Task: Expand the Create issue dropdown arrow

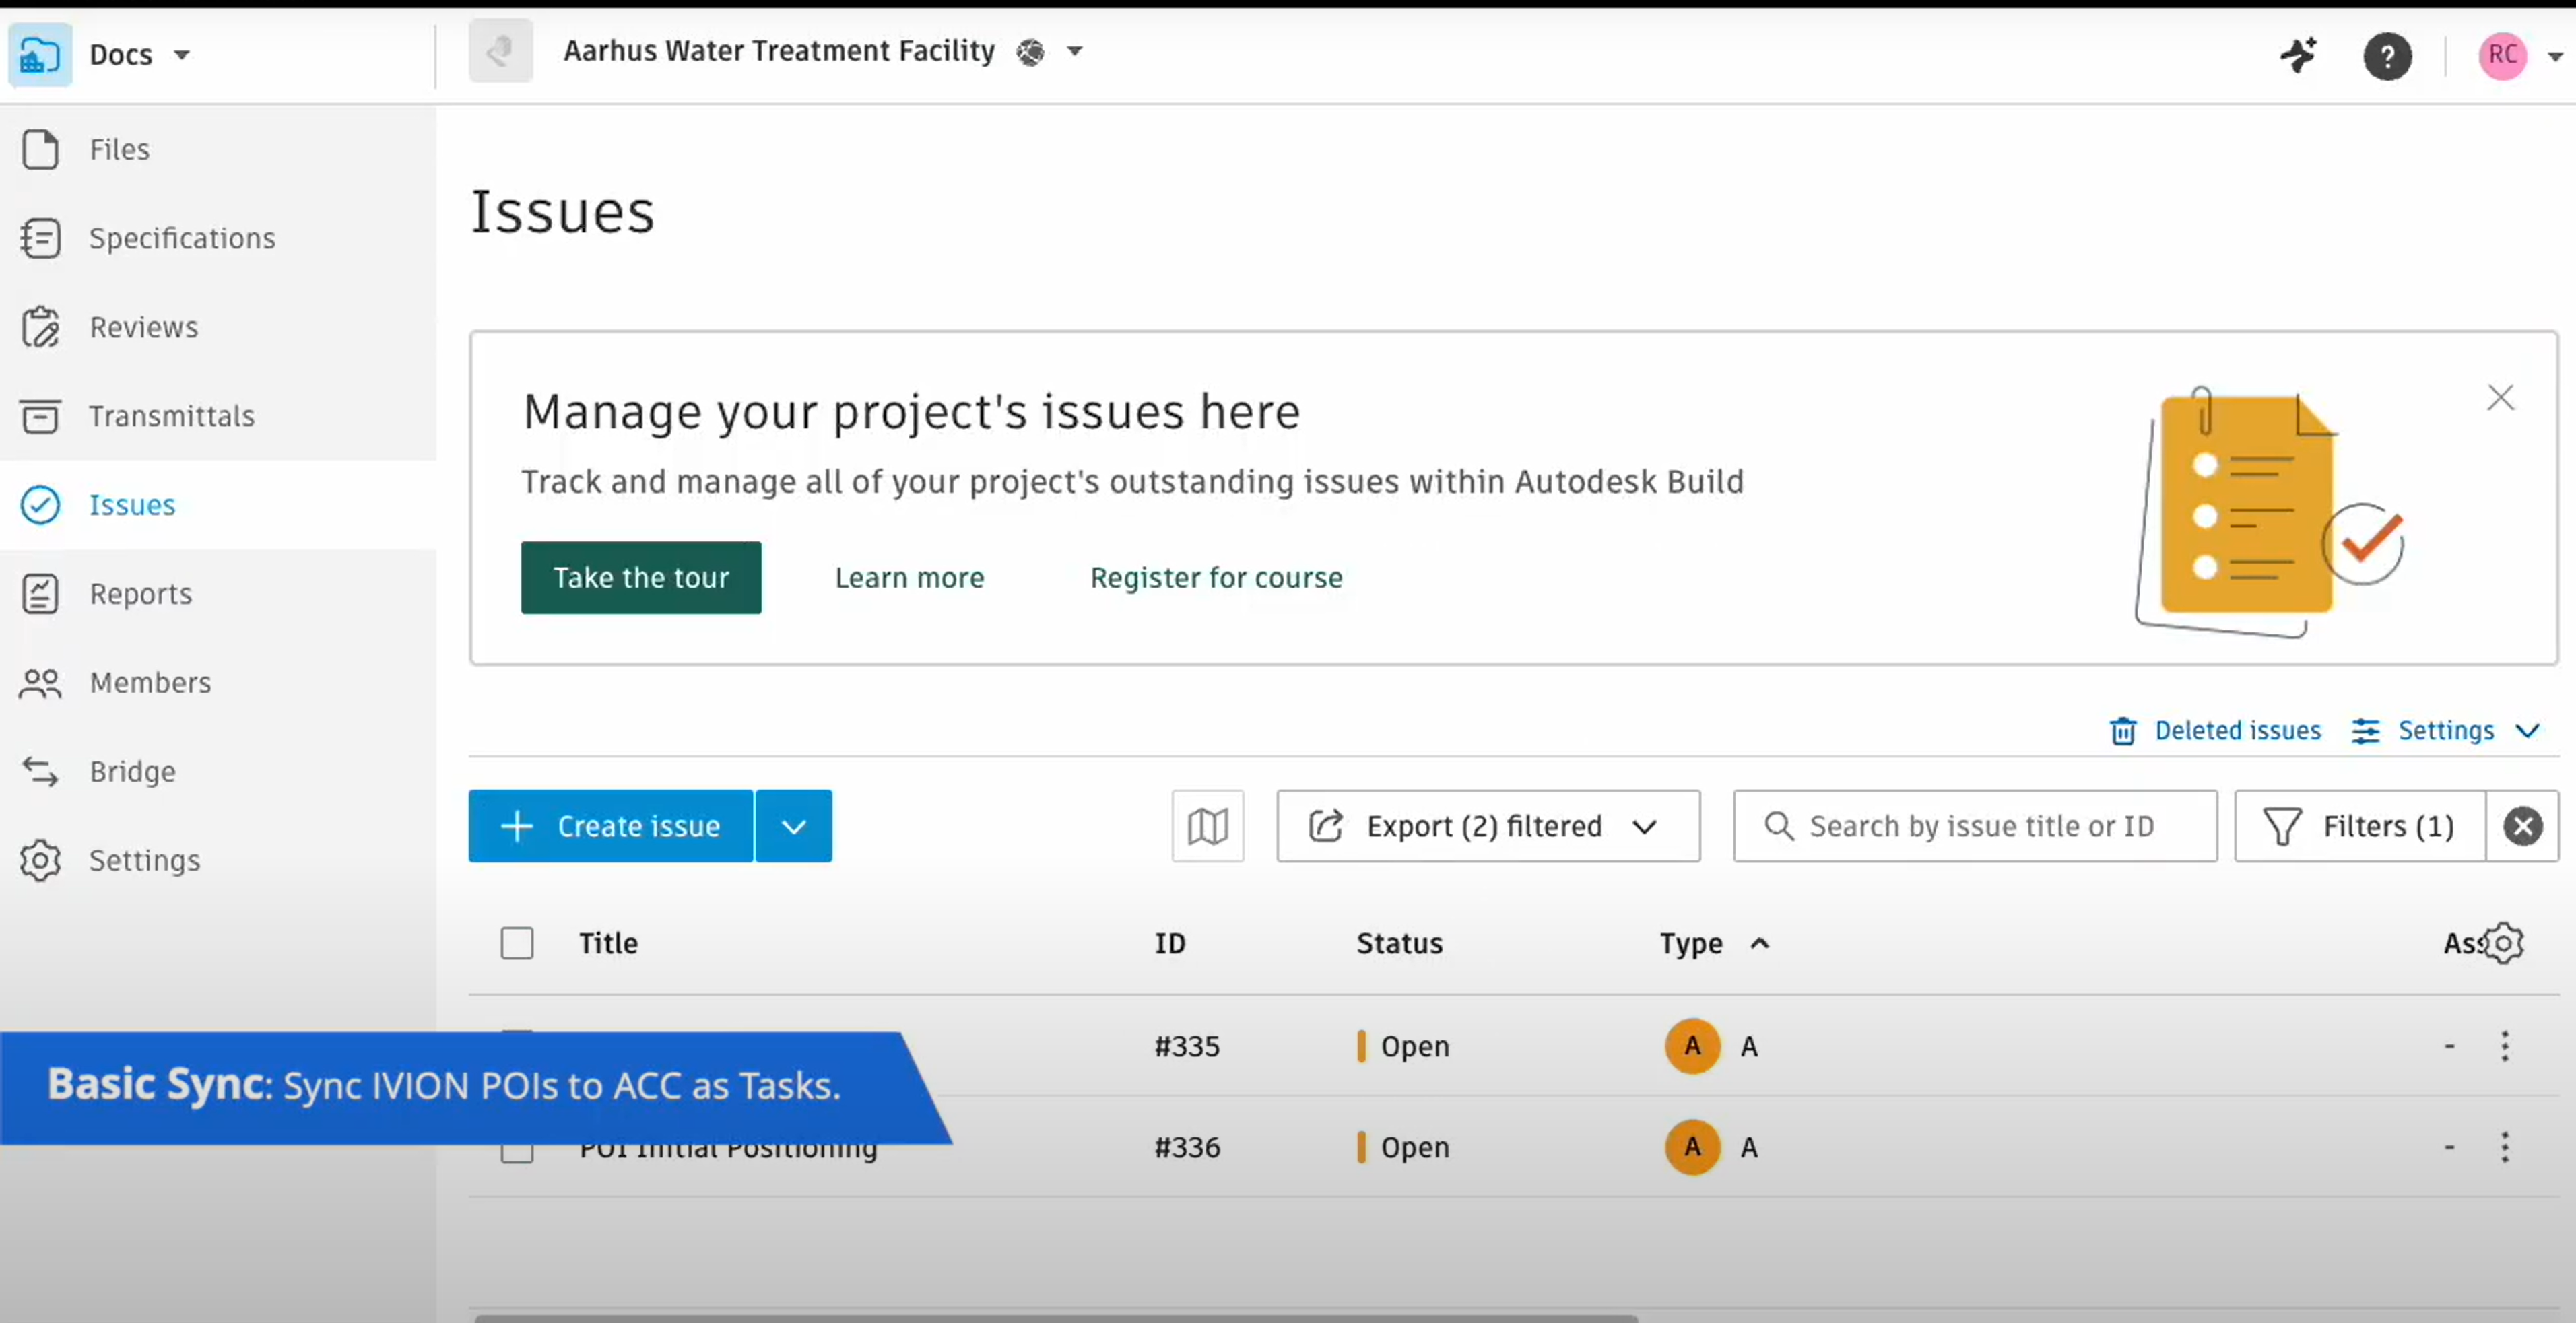Action: [793, 826]
